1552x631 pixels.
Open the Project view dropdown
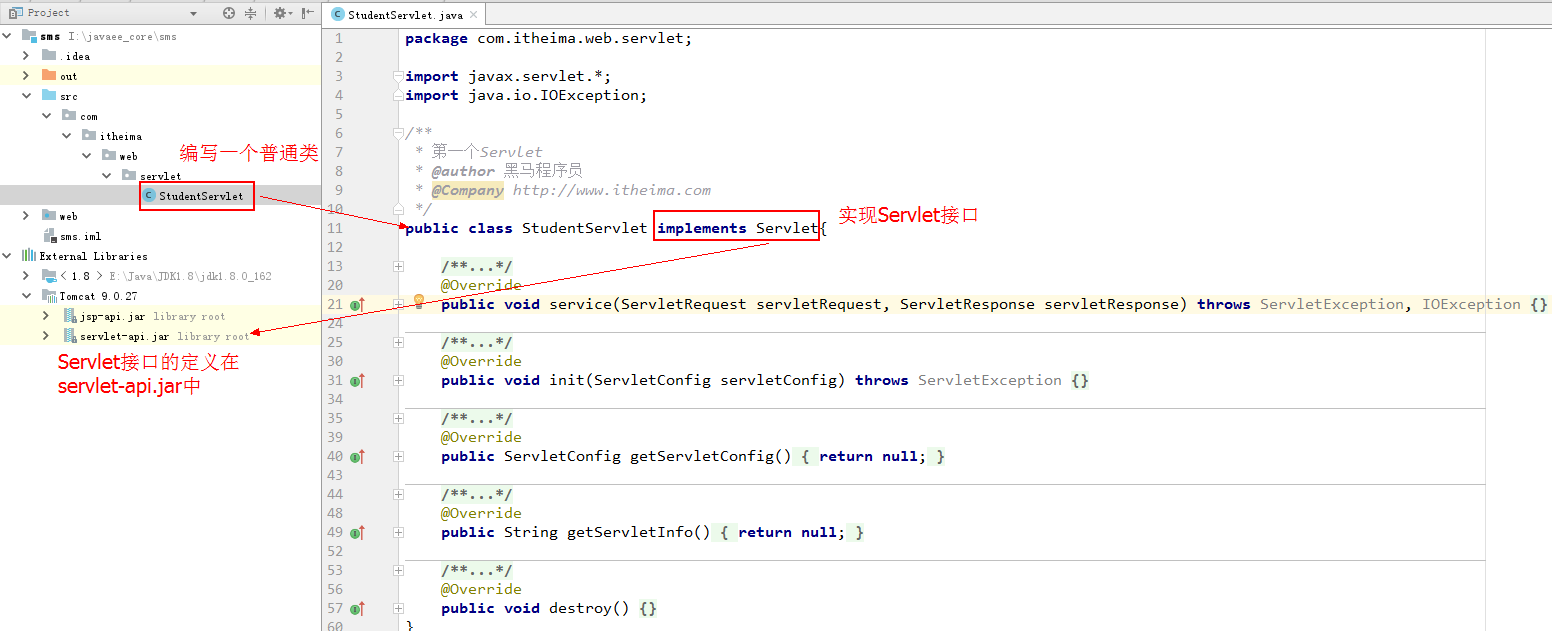pos(193,13)
